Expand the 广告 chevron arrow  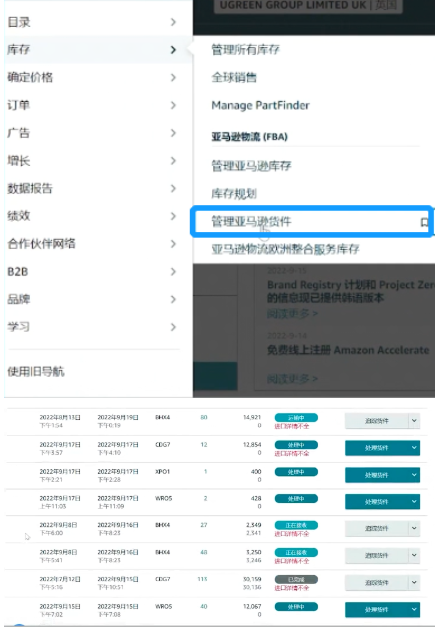click(x=173, y=133)
